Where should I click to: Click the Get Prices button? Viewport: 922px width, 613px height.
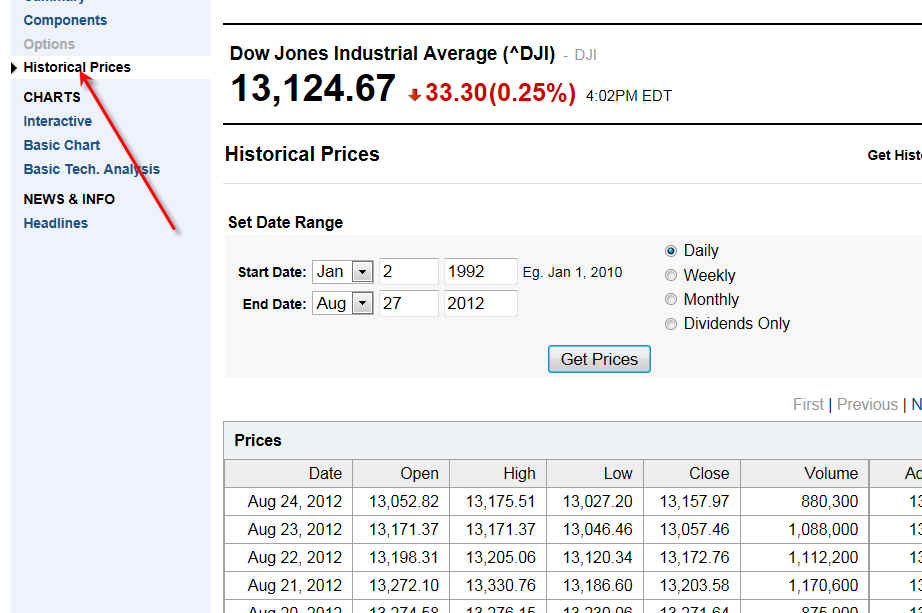coord(599,359)
